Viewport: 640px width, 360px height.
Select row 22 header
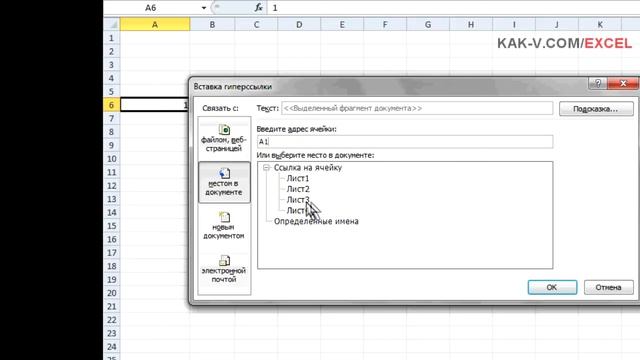[x=112, y=320]
